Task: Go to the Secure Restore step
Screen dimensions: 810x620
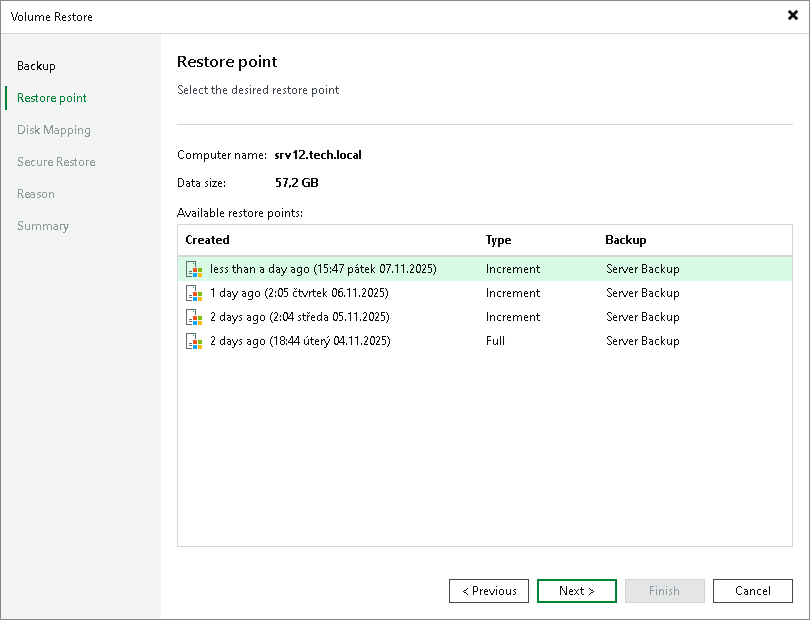Action: [x=56, y=162]
